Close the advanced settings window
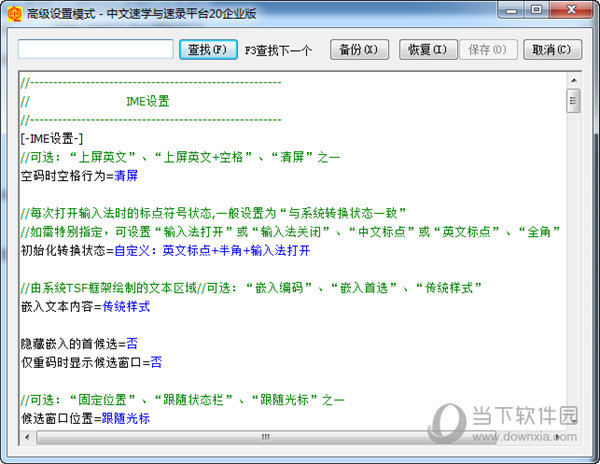Screen dimensions: 600x464 571,10
